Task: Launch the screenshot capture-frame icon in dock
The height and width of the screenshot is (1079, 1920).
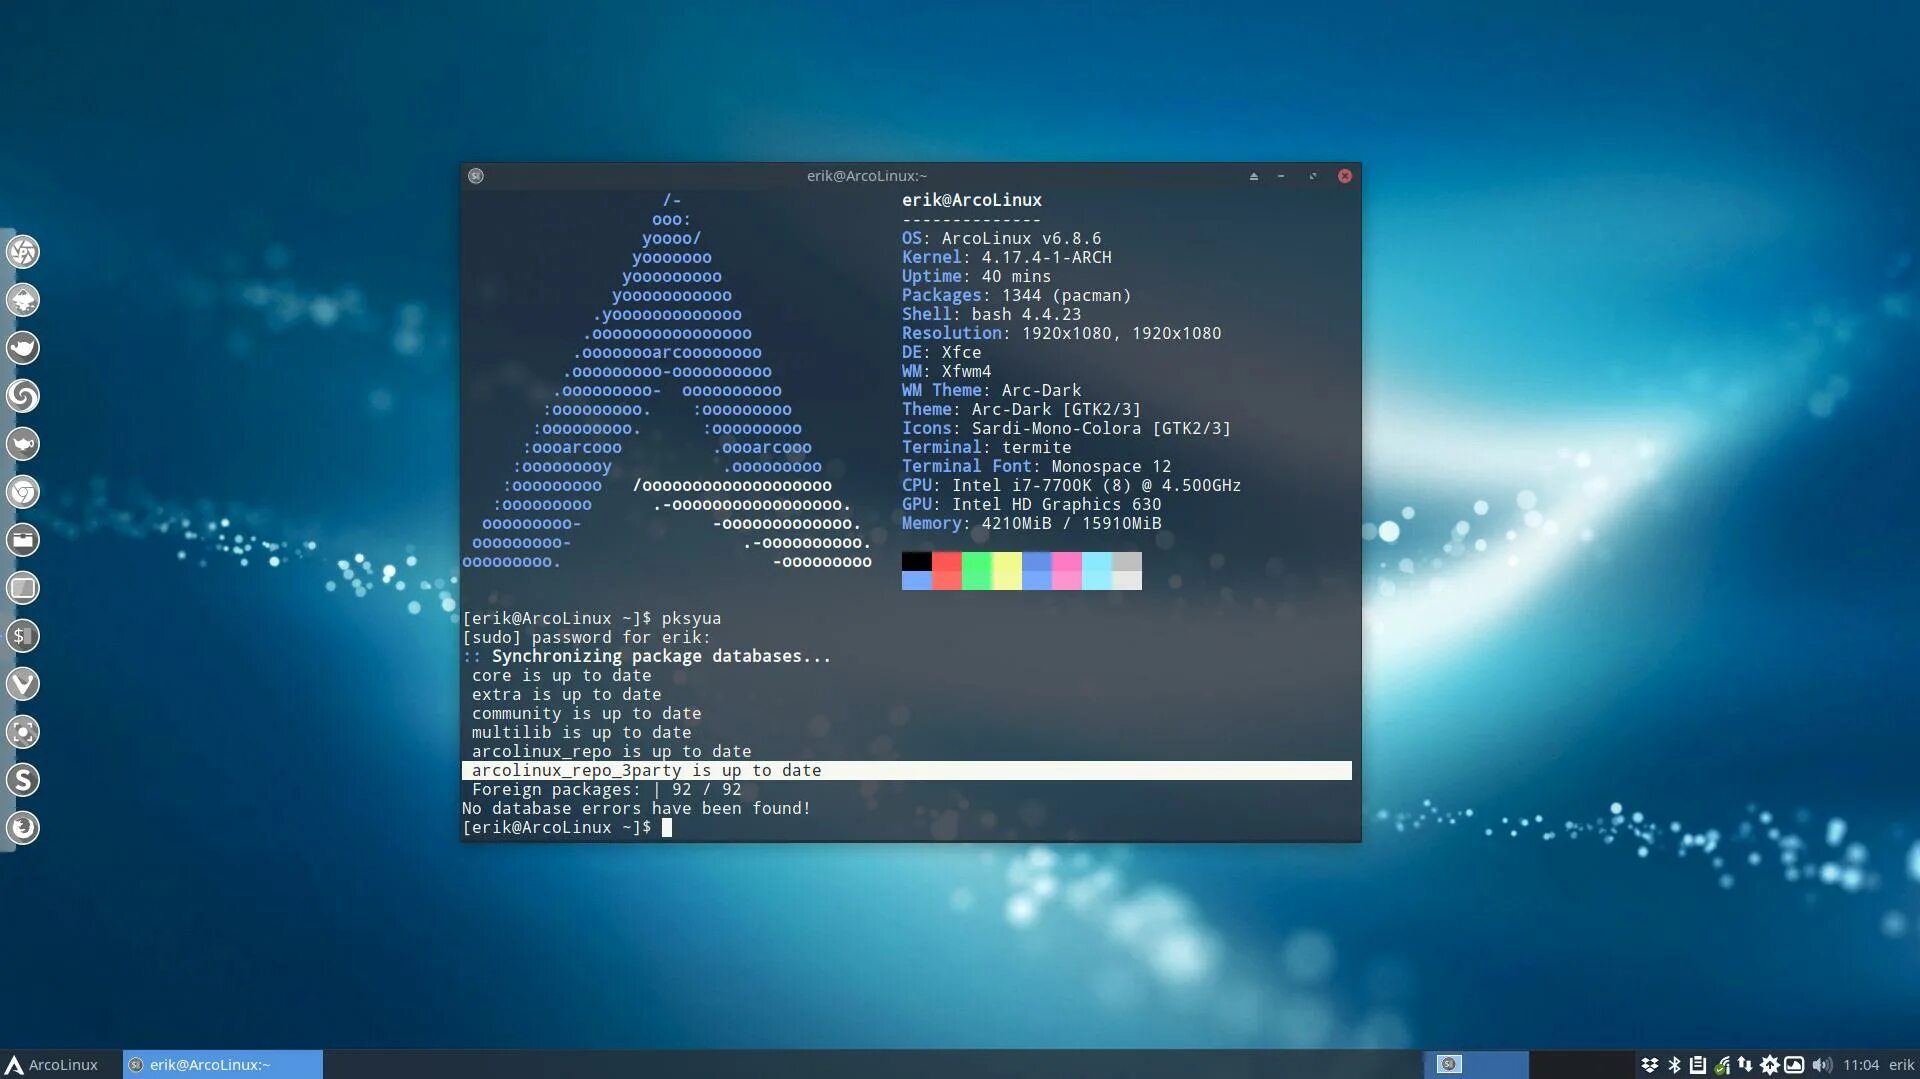Action: [23, 732]
